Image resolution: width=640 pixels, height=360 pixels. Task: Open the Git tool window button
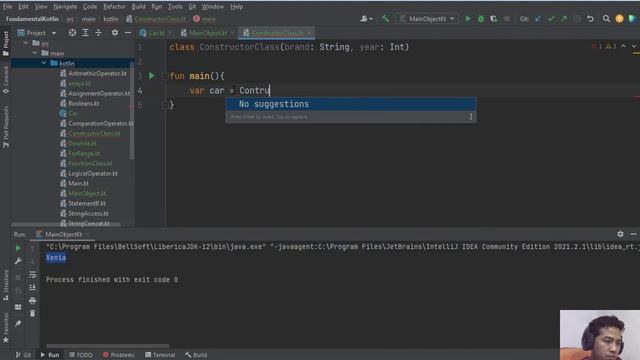(x=23, y=355)
